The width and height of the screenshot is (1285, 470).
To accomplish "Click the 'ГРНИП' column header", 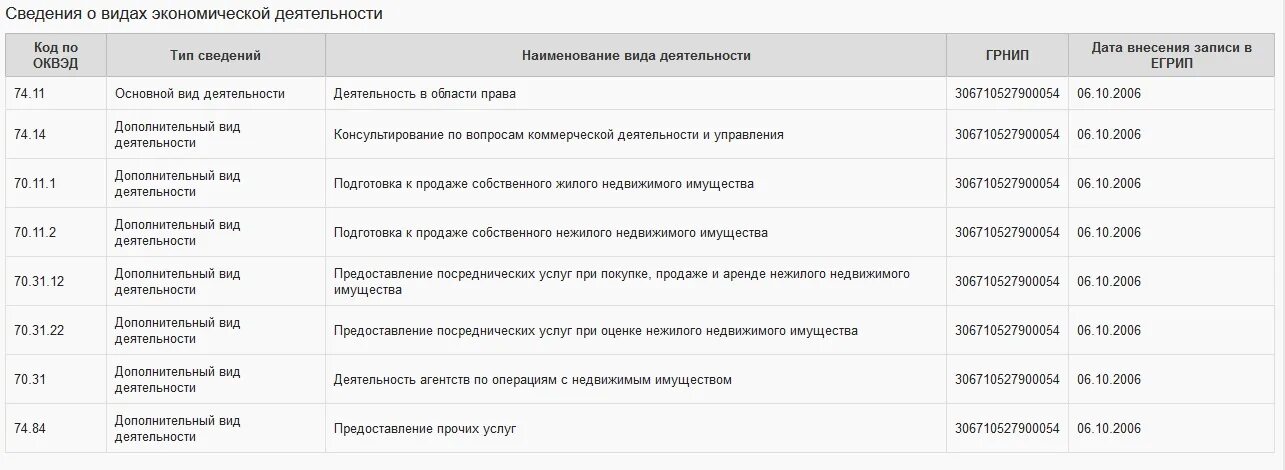I will 1007,55.
